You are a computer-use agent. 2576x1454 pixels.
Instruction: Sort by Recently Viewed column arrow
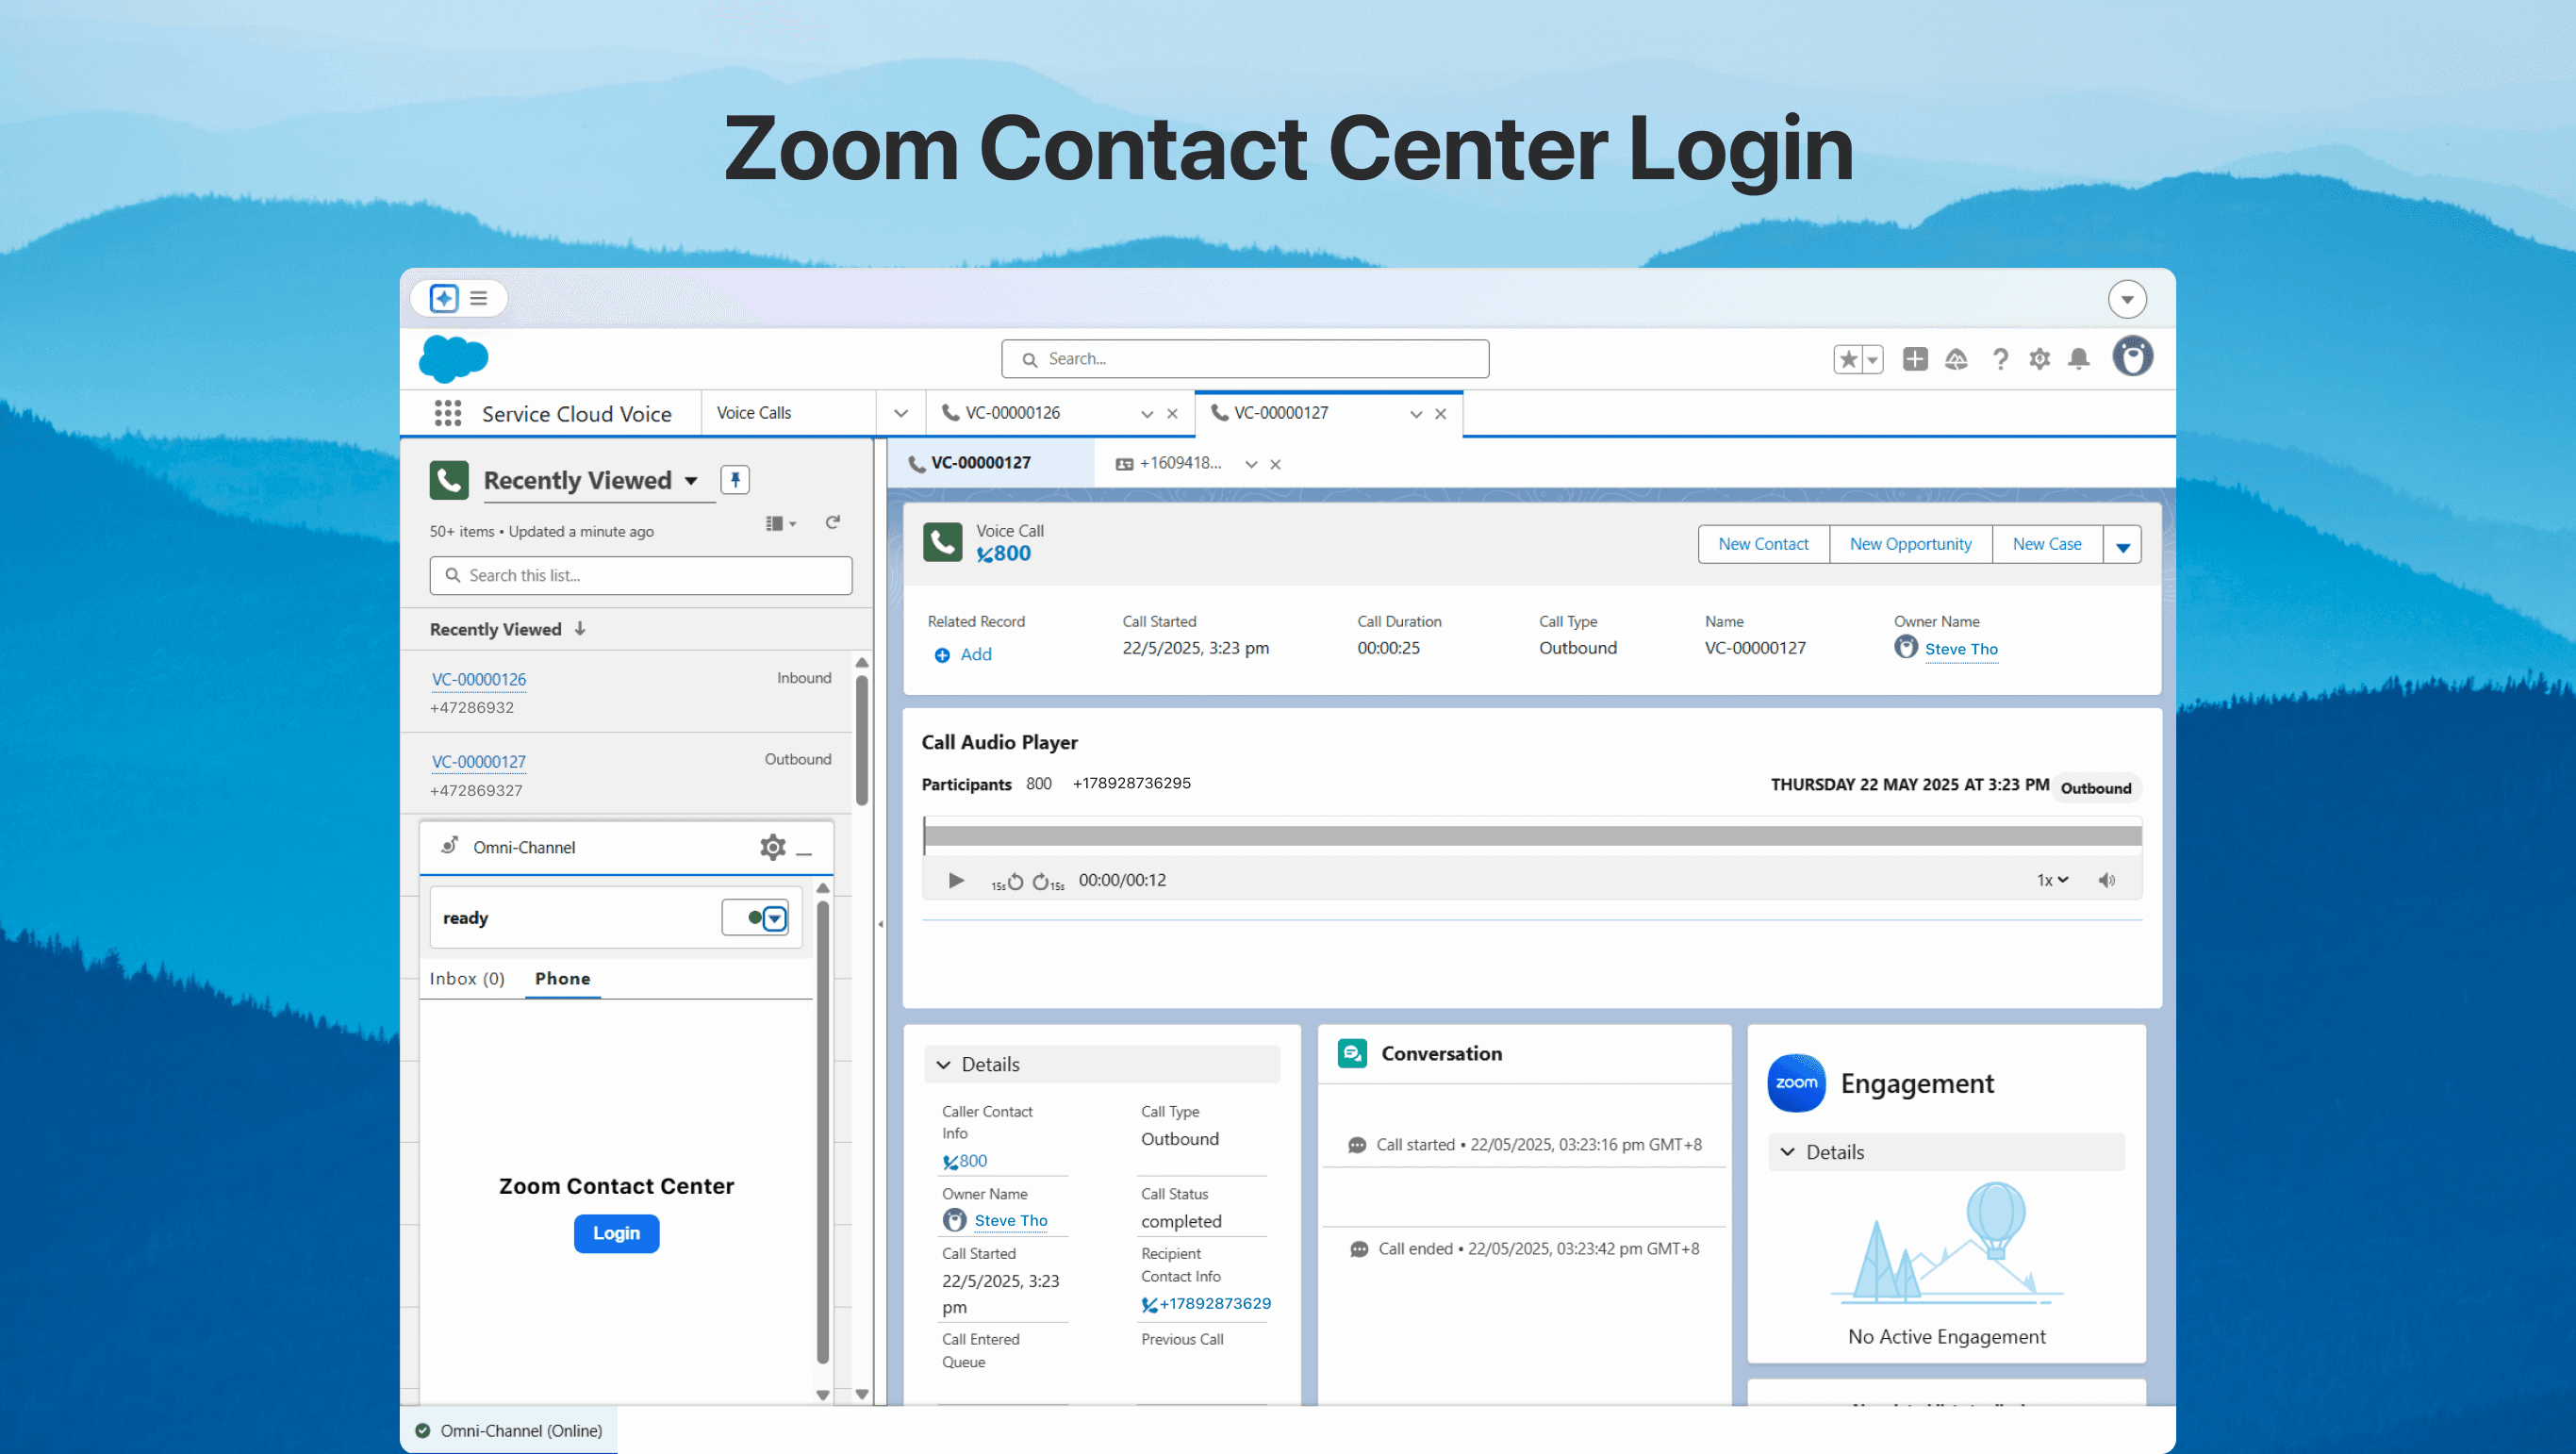click(580, 629)
